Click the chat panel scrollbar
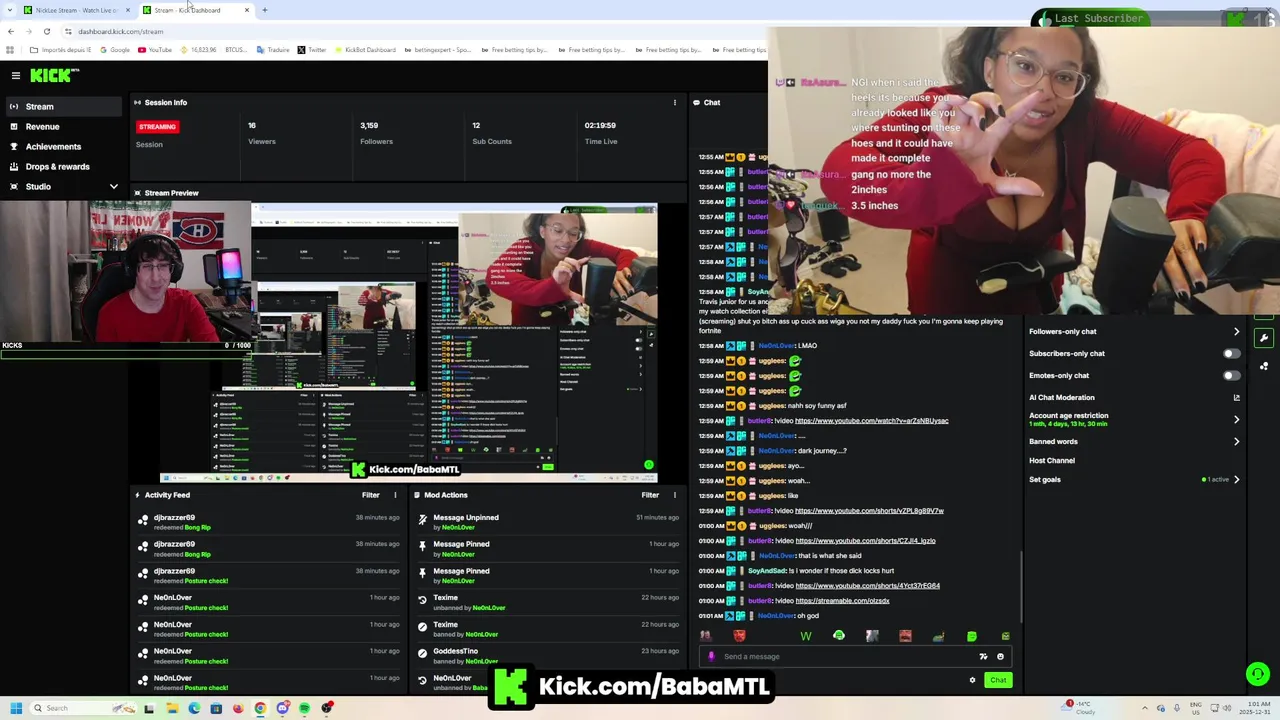 (x=1020, y=585)
